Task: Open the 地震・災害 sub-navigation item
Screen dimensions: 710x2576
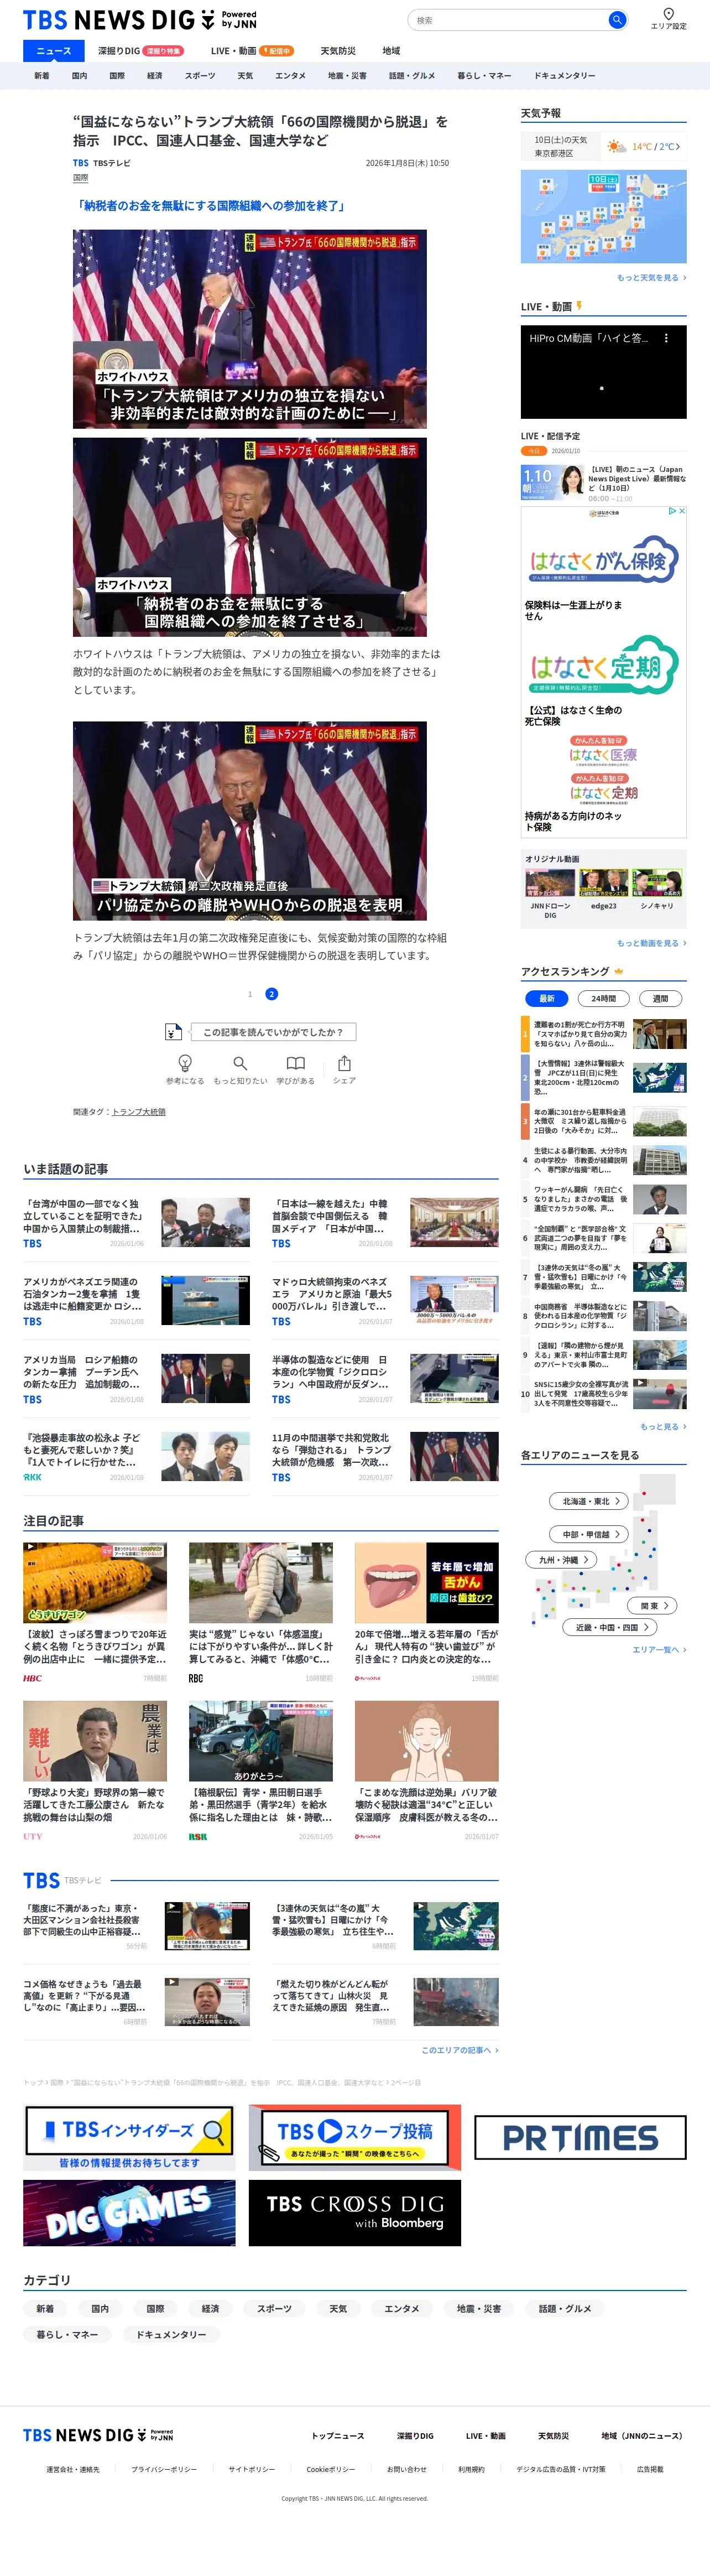Action: (347, 76)
